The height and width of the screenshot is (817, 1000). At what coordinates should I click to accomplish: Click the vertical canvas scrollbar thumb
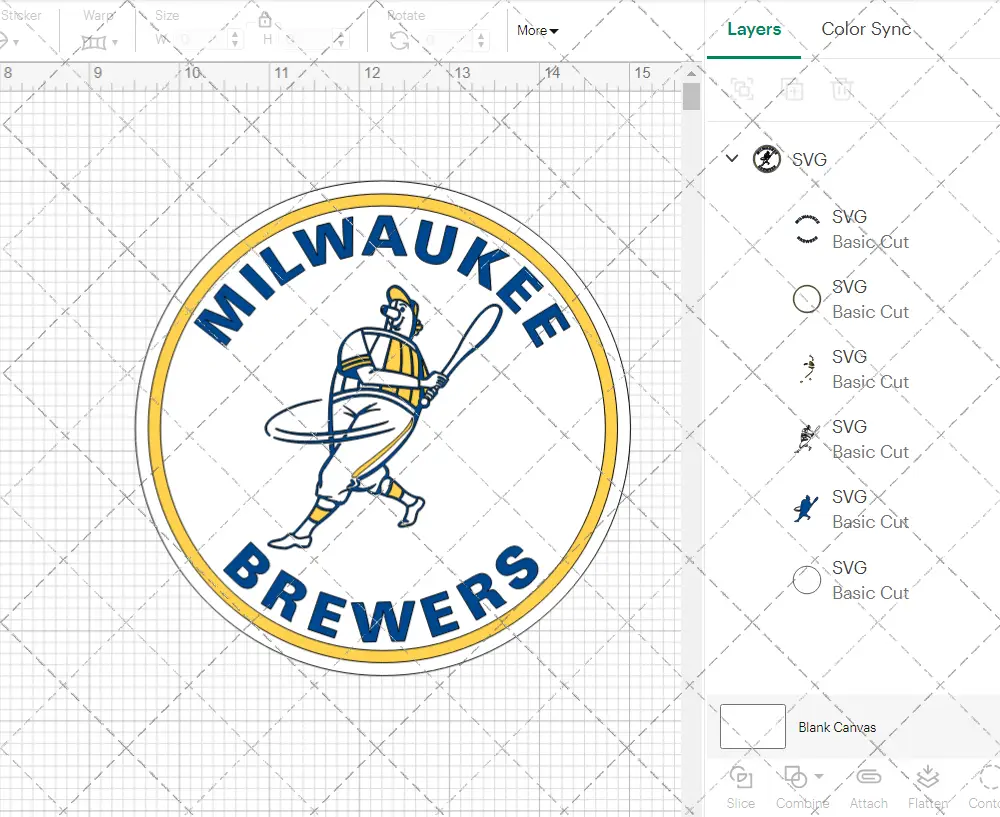click(x=691, y=97)
